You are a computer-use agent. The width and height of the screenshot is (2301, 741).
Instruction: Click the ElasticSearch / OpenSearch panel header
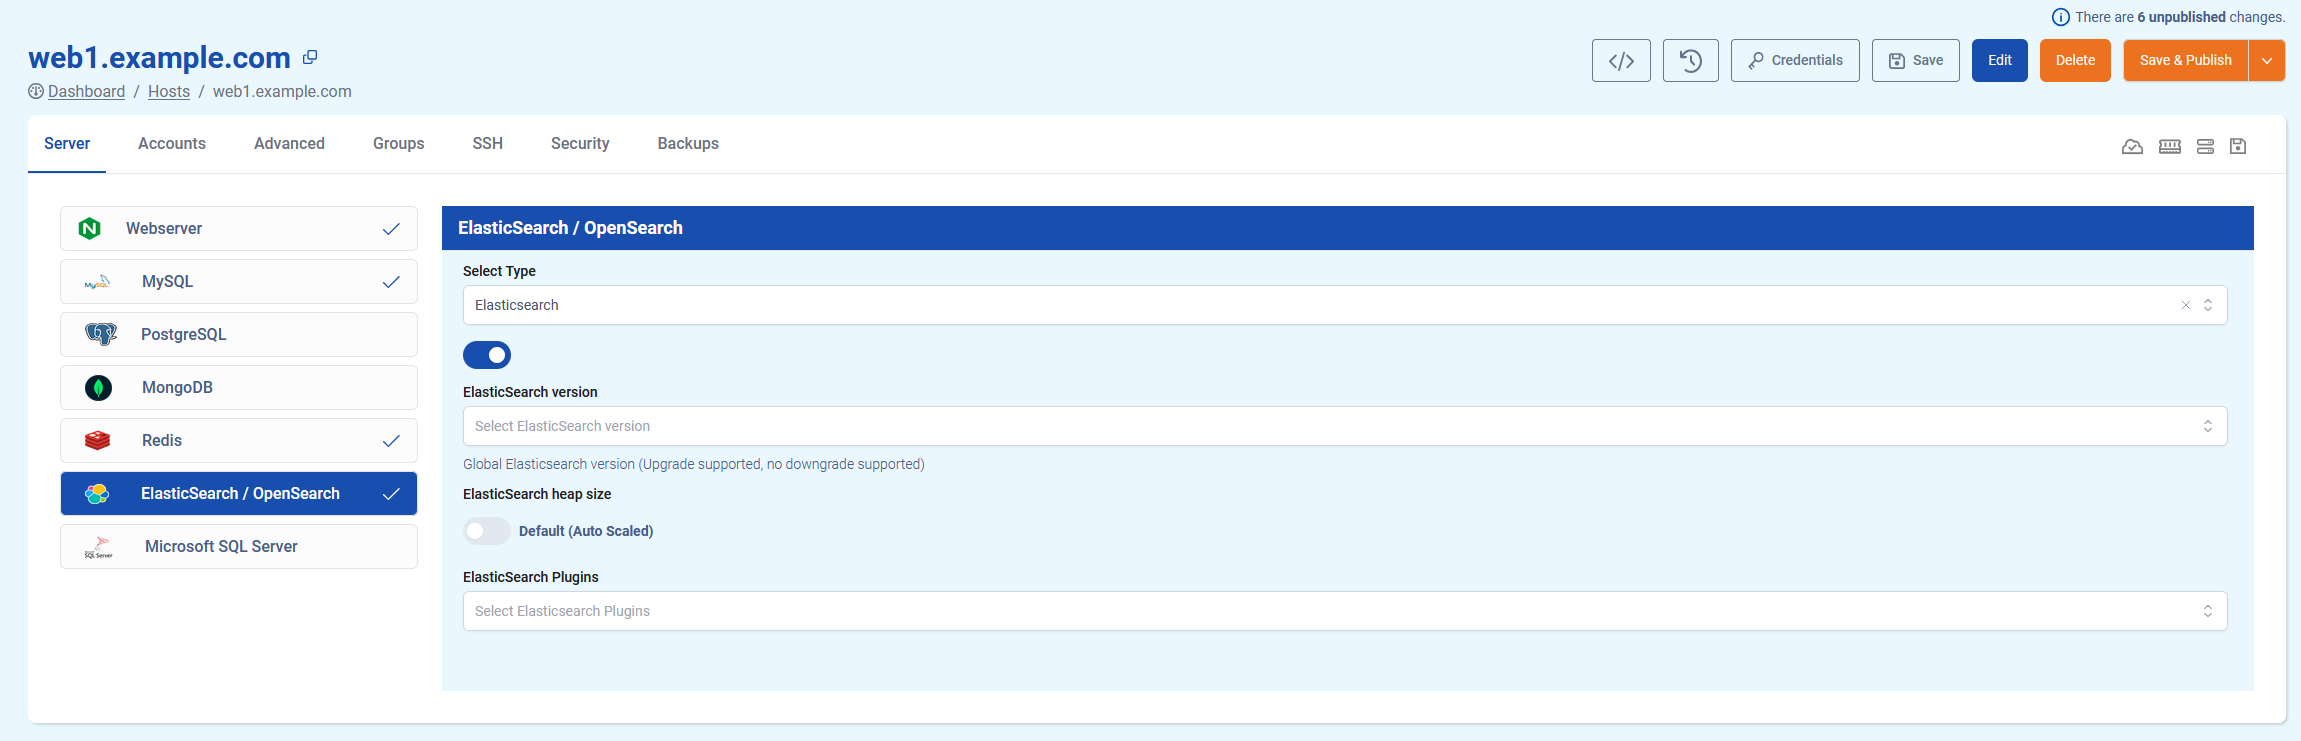click(x=1348, y=228)
